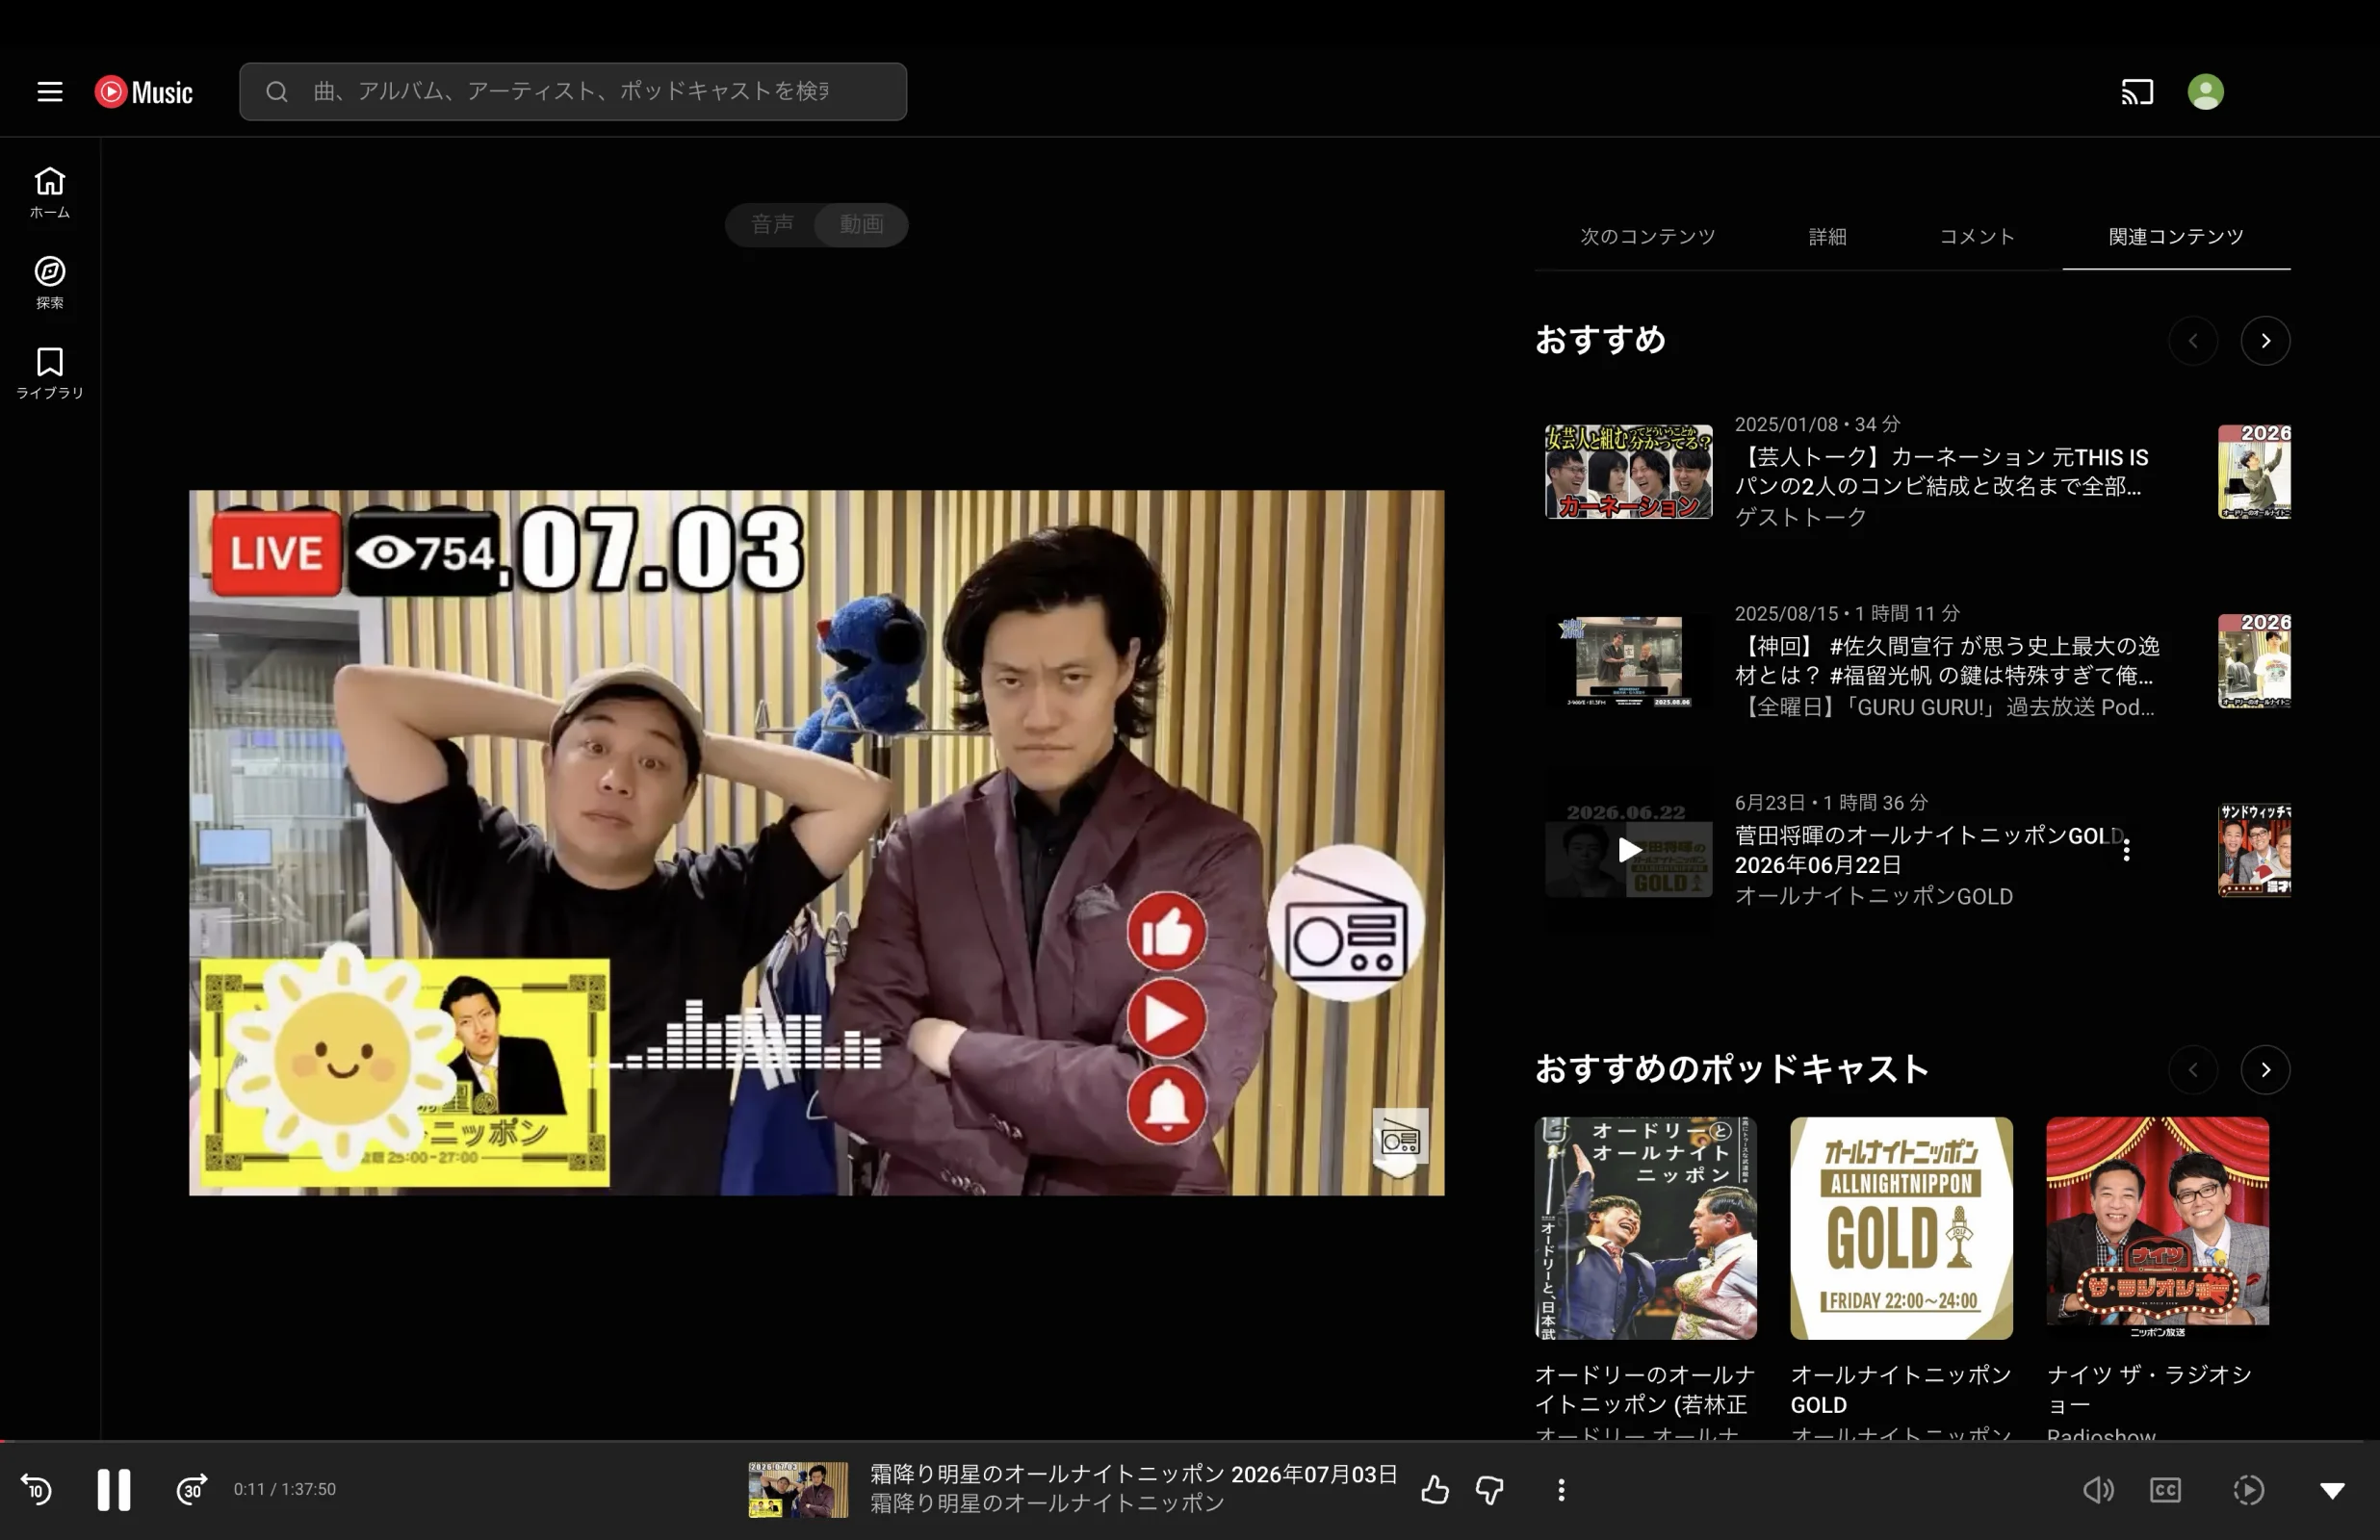Image resolution: width=2380 pixels, height=1540 pixels.
Task: Play the 菅田将暉 2026.06.22 episode thumbnail
Action: tap(1628, 850)
